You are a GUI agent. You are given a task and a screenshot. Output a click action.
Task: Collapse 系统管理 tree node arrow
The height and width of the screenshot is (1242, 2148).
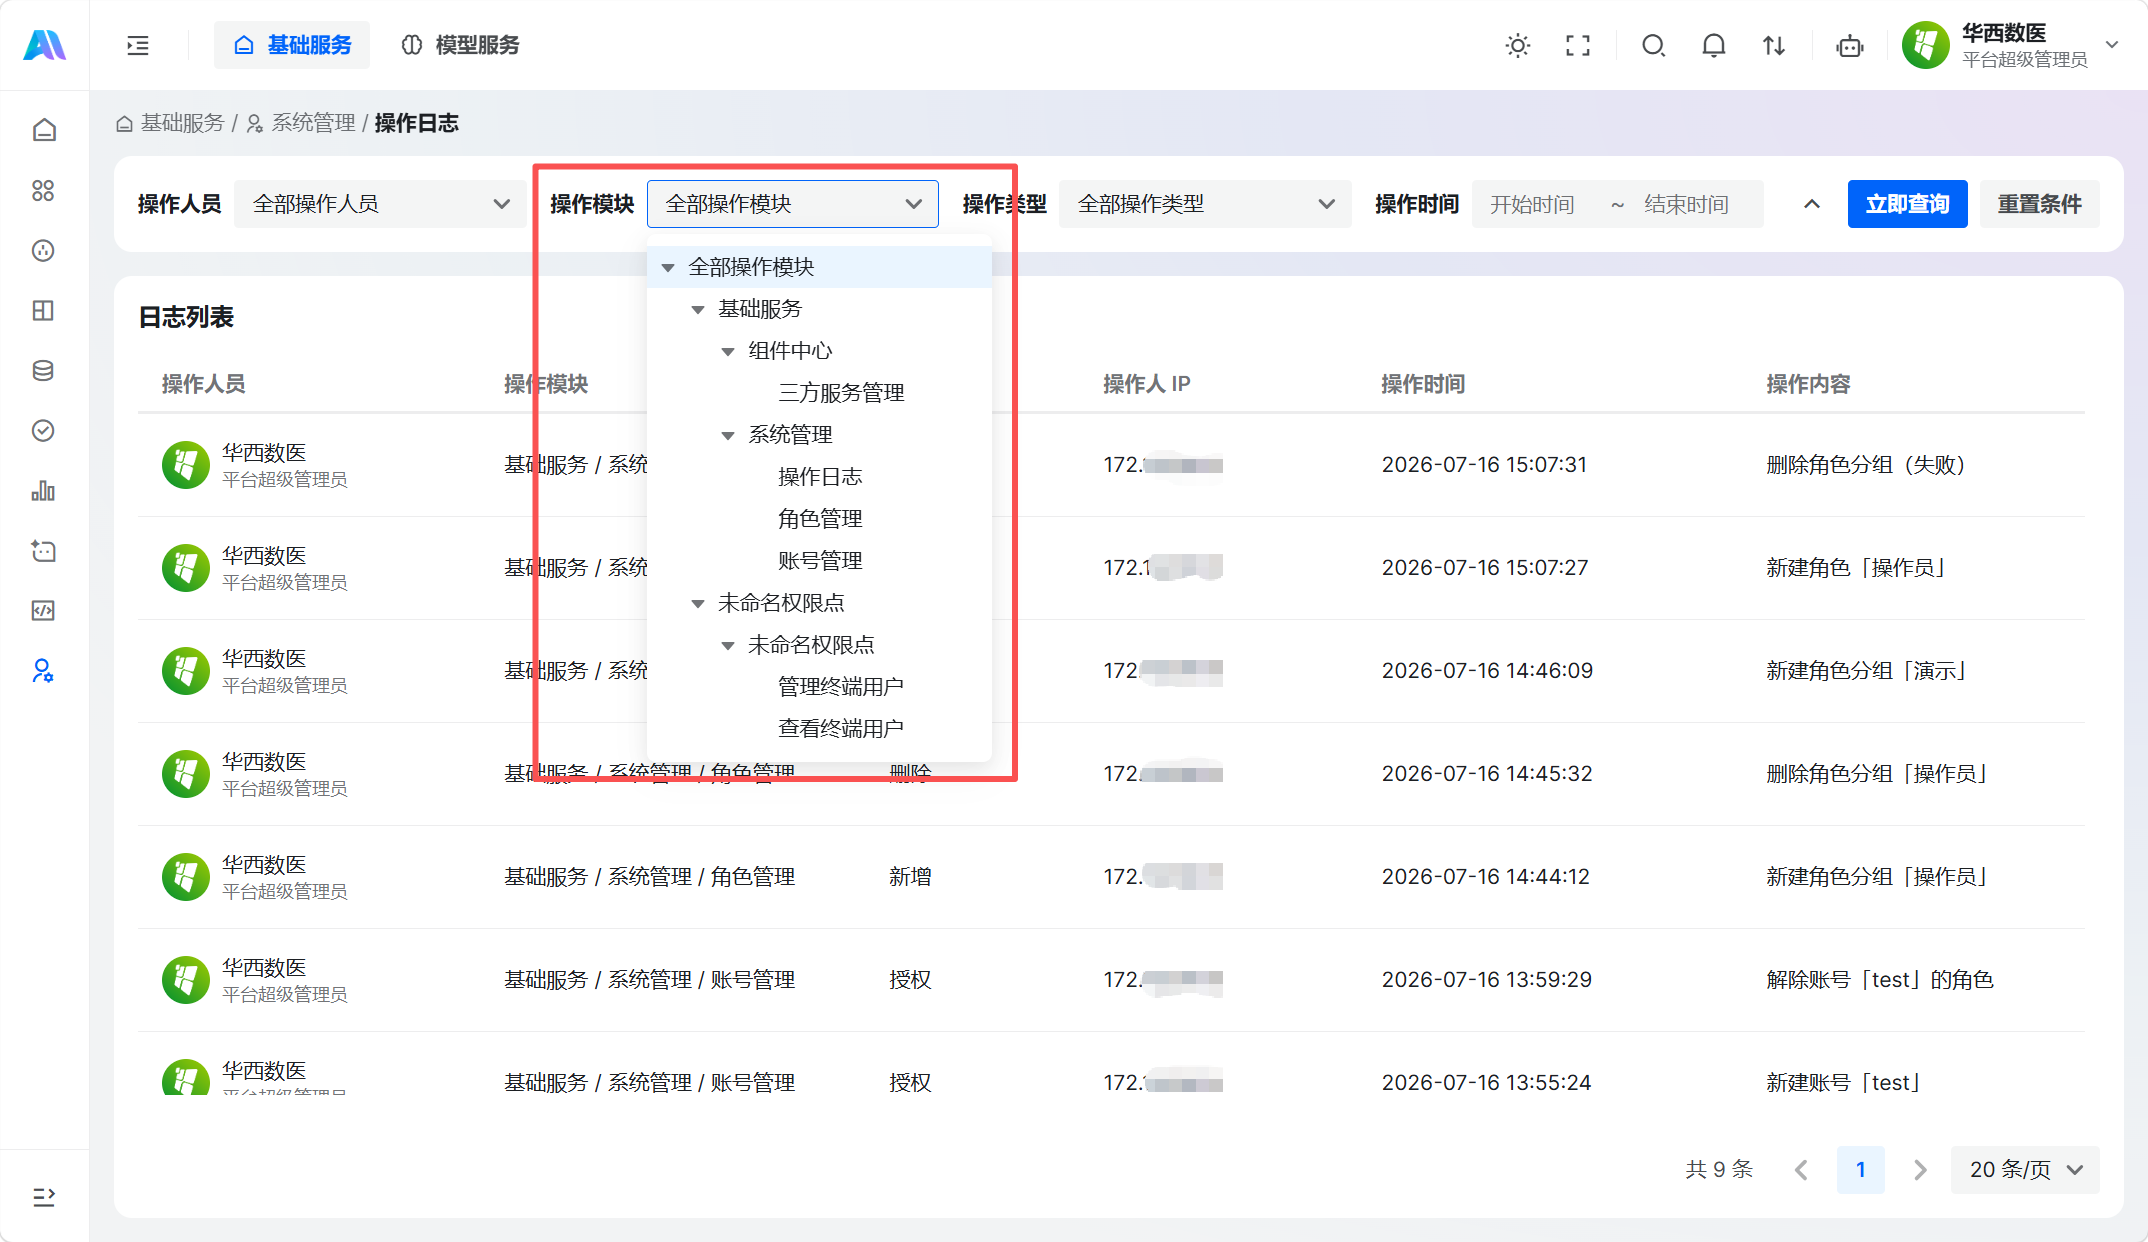(728, 435)
